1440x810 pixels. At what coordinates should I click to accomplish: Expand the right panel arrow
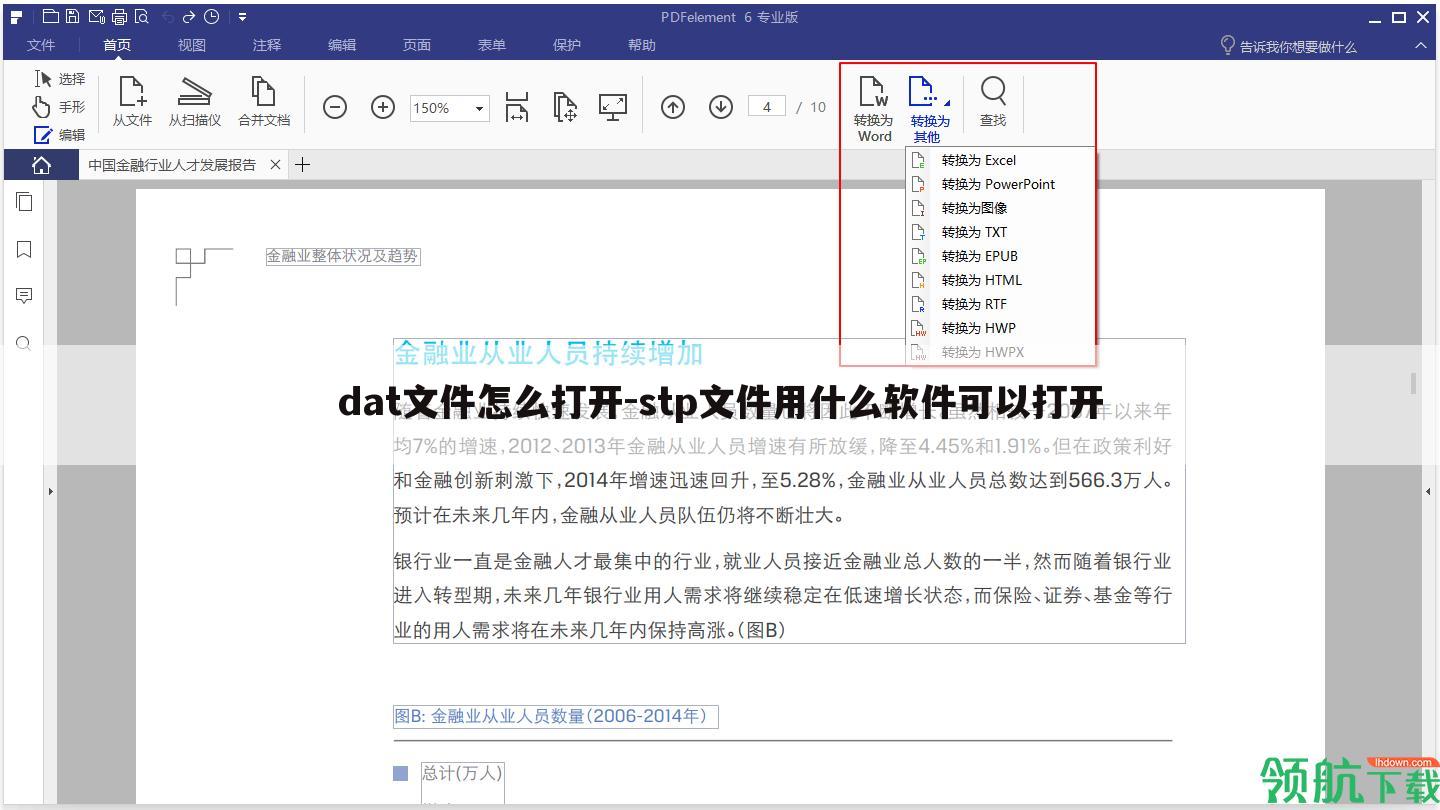[1428, 491]
